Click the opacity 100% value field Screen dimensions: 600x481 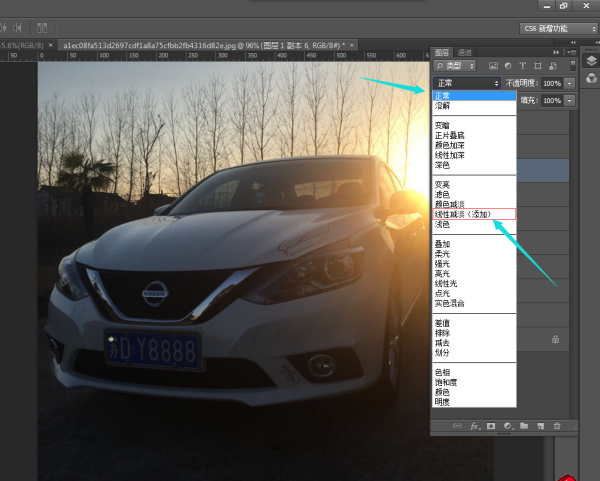[x=552, y=83]
